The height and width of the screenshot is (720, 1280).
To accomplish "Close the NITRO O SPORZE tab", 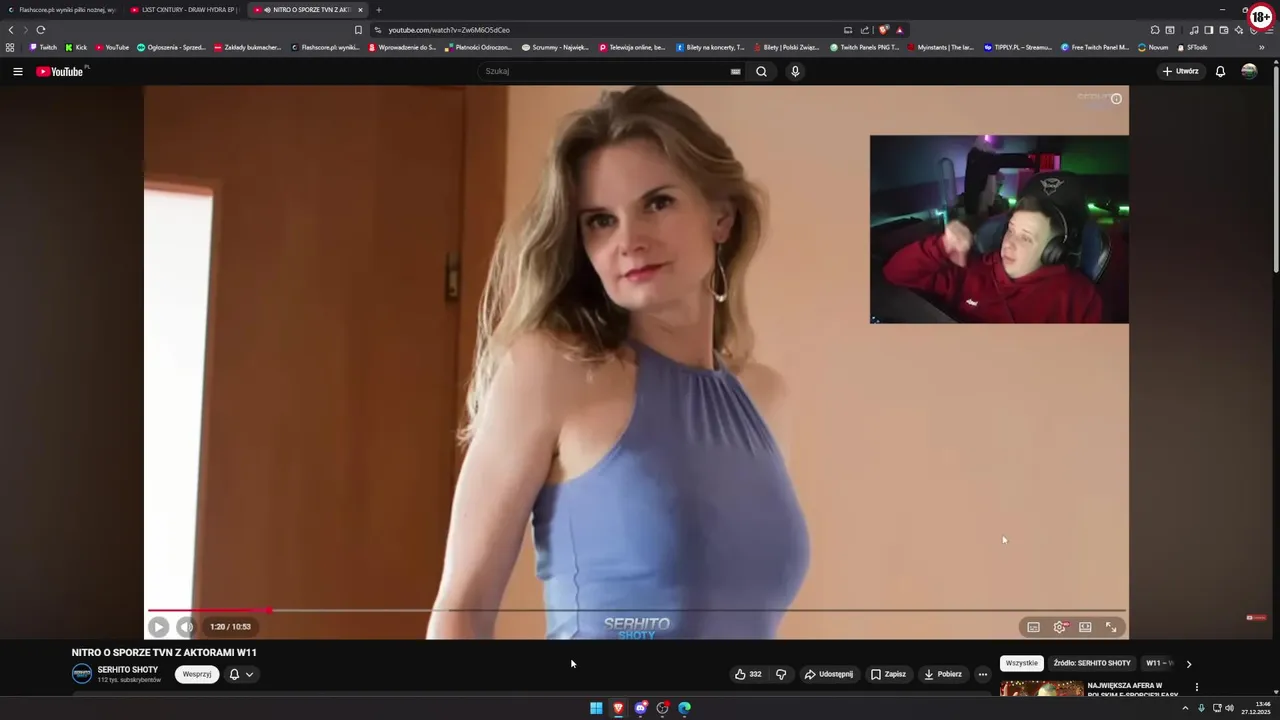I will pos(361,10).
